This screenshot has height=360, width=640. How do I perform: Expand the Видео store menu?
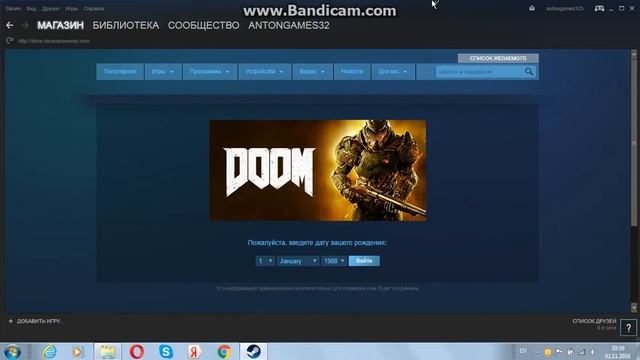(312, 71)
